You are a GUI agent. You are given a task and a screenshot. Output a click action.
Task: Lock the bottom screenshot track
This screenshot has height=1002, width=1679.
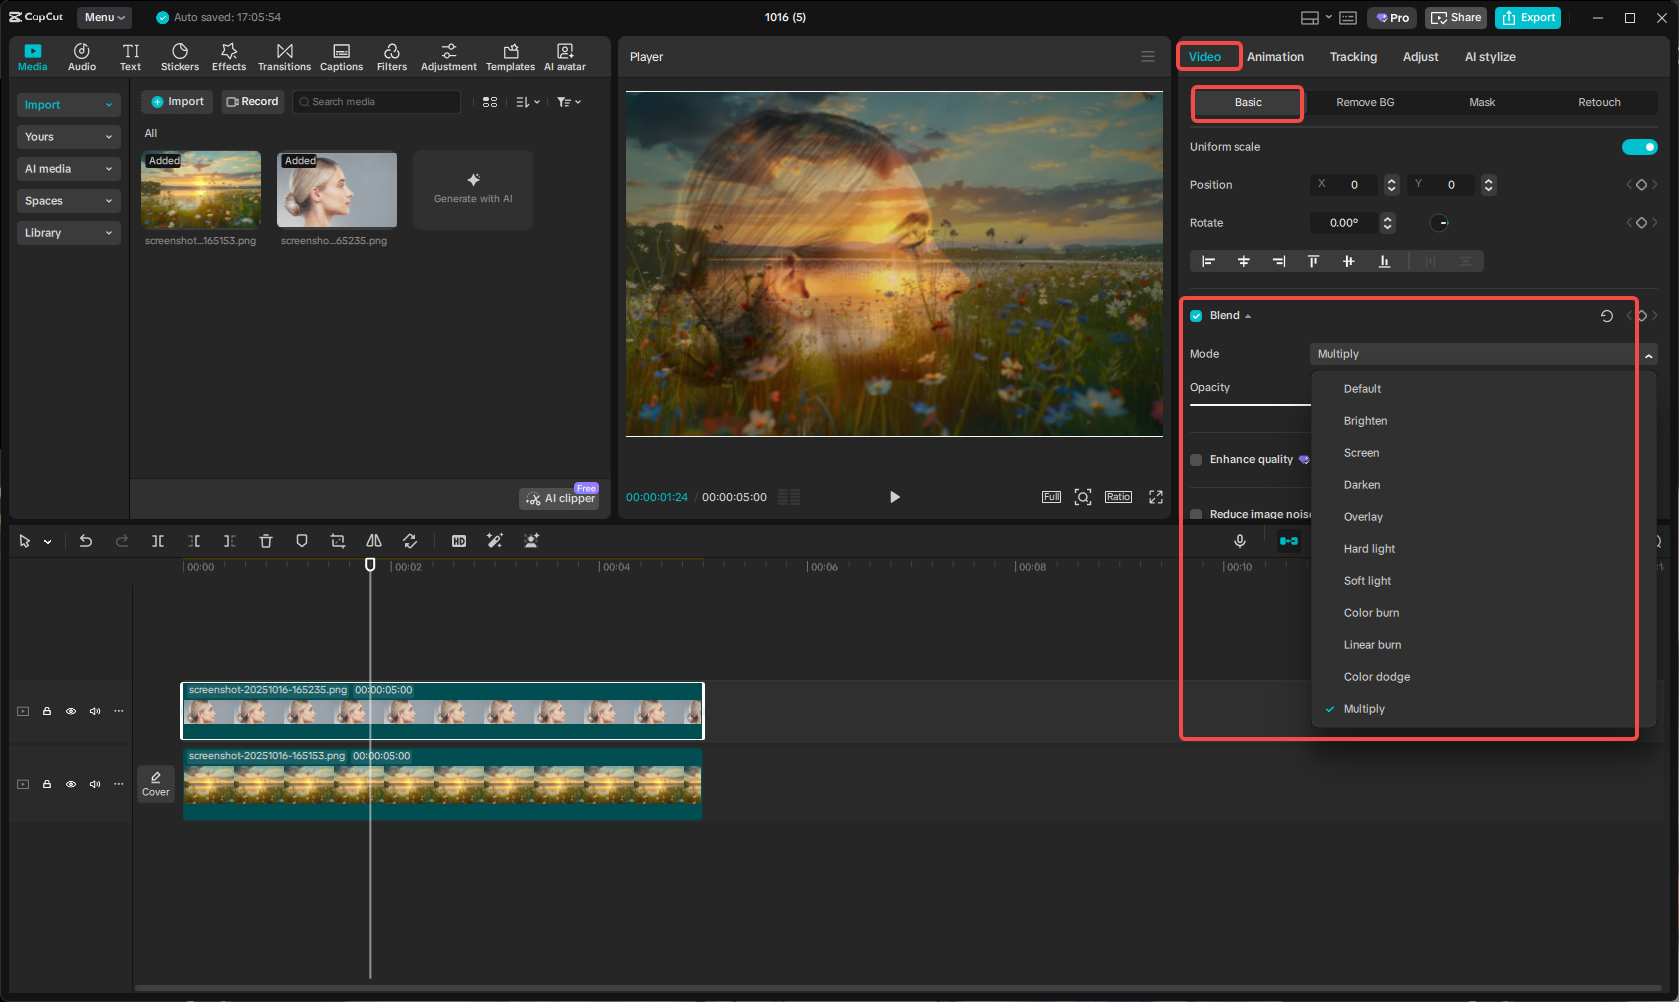click(x=46, y=784)
